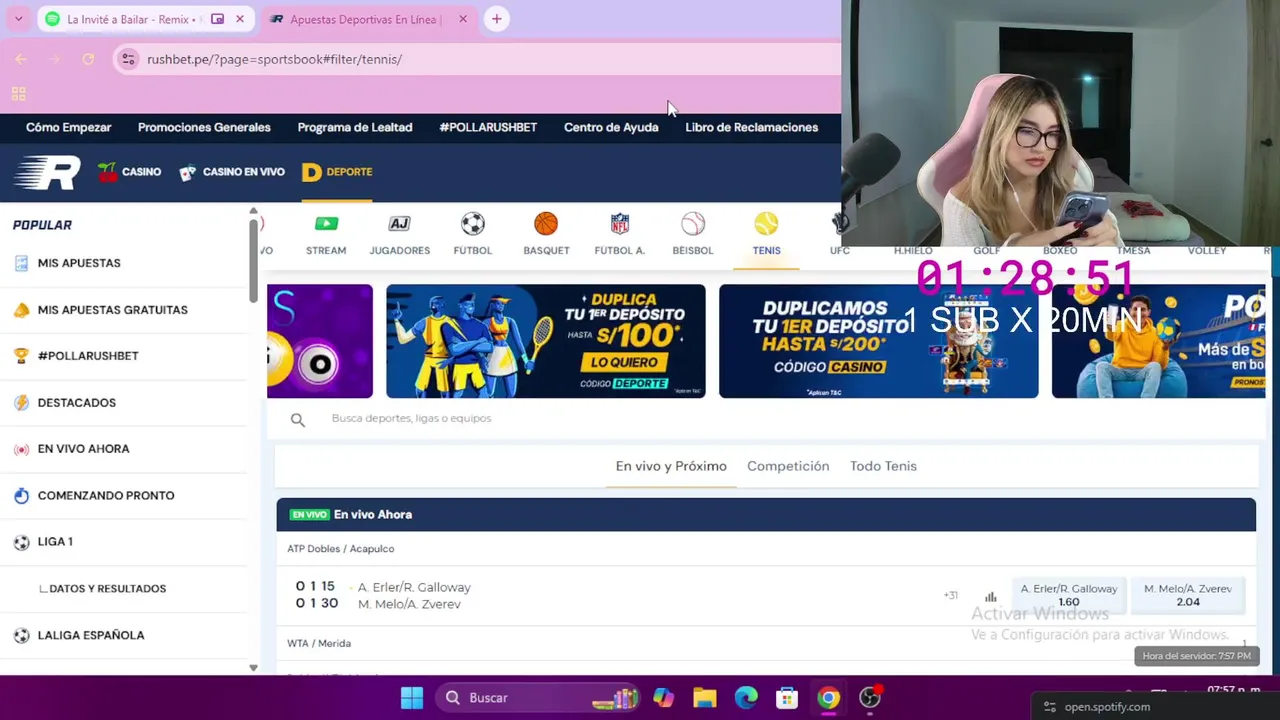Screen dimensions: 1280x720
Task: Select En vivo y Próximo tab
Action: pyautogui.click(x=671, y=466)
